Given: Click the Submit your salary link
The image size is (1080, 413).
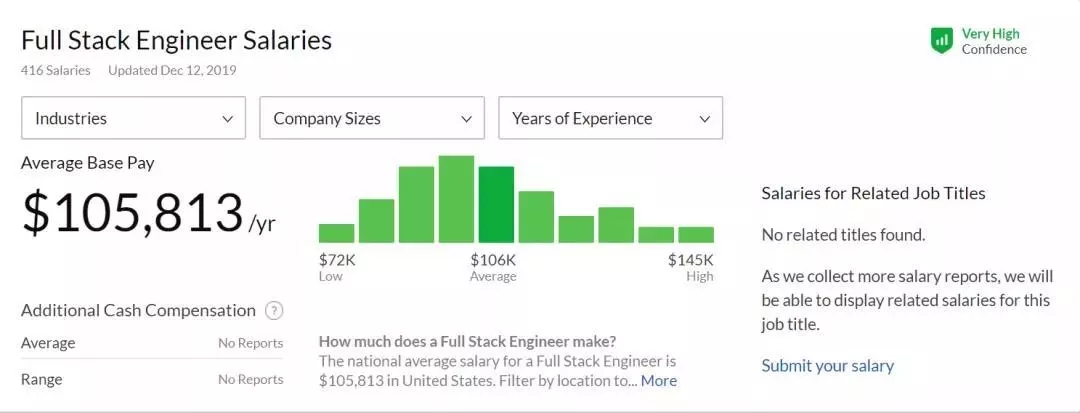Looking at the screenshot, I should tap(827, 366).
